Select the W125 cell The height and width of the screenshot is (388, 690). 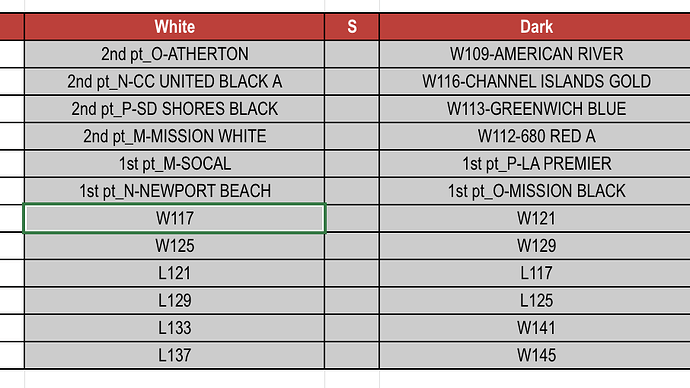click(x=175, y=246)
